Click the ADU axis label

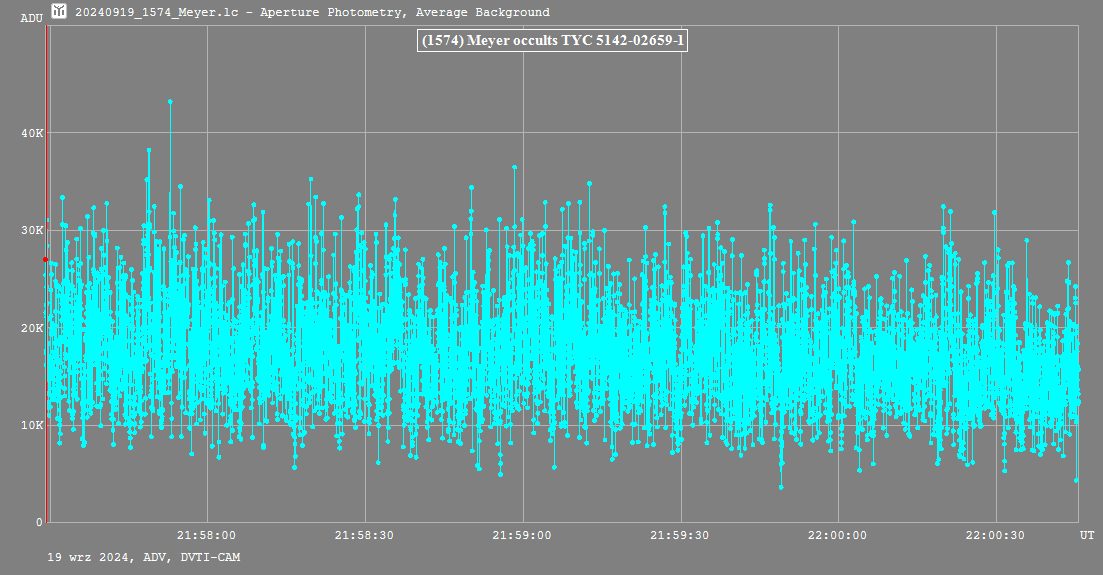click(x=32, y=18)
